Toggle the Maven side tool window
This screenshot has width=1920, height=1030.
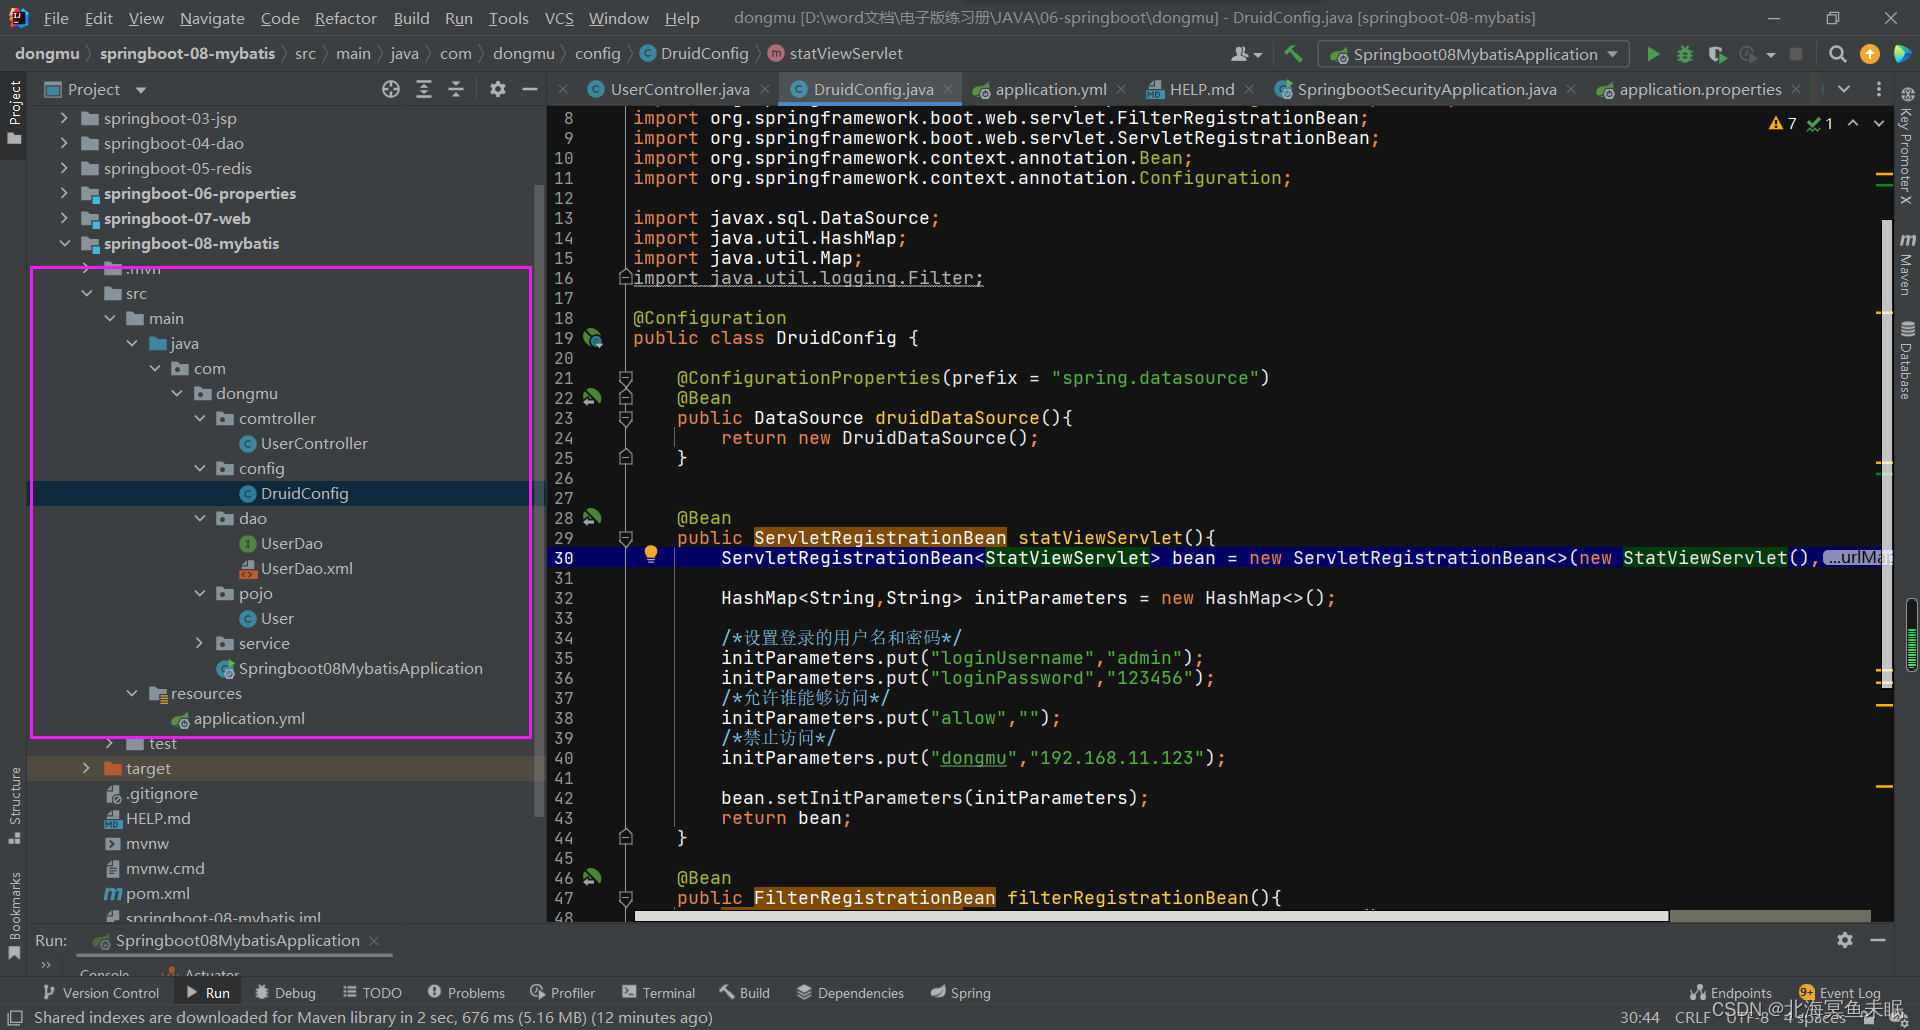tap(1907, 264)
